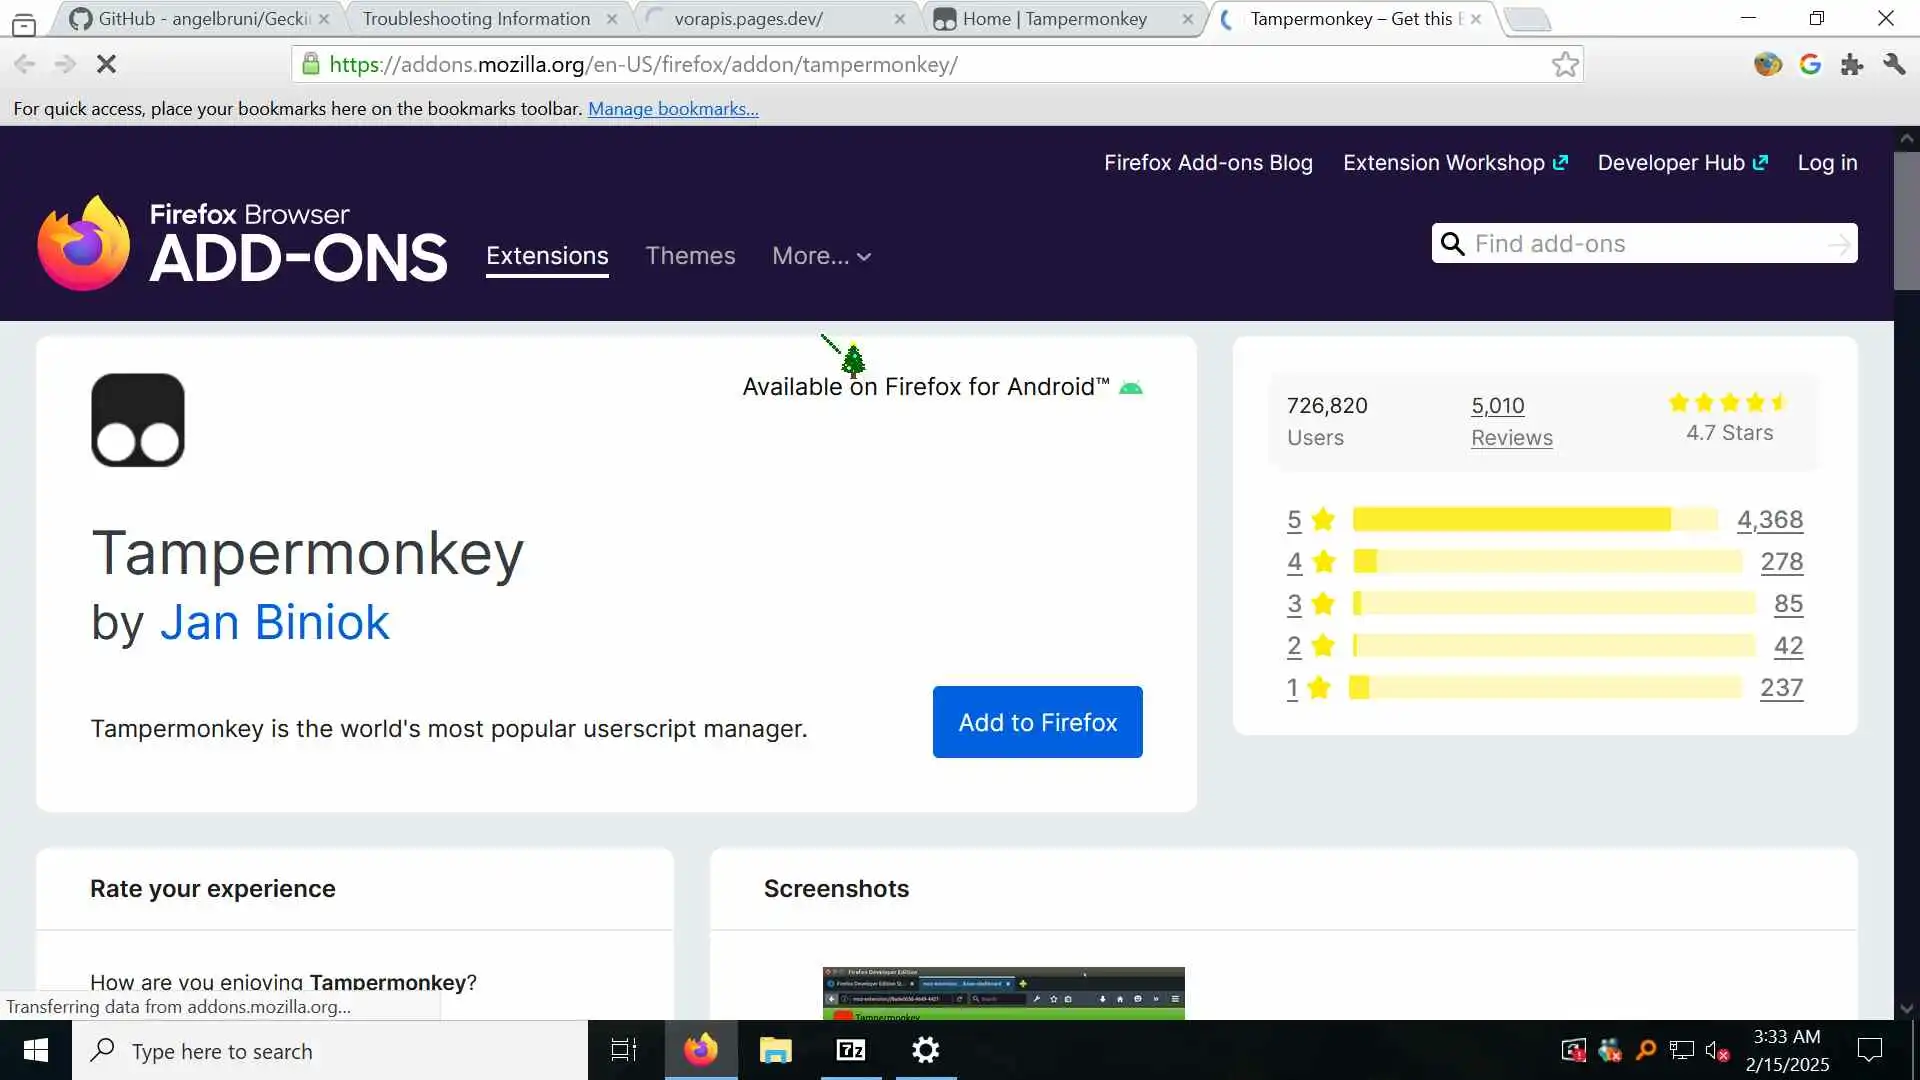
Task: Click the Tampermonkey extension logo
Action: click(x=138, y=420)
